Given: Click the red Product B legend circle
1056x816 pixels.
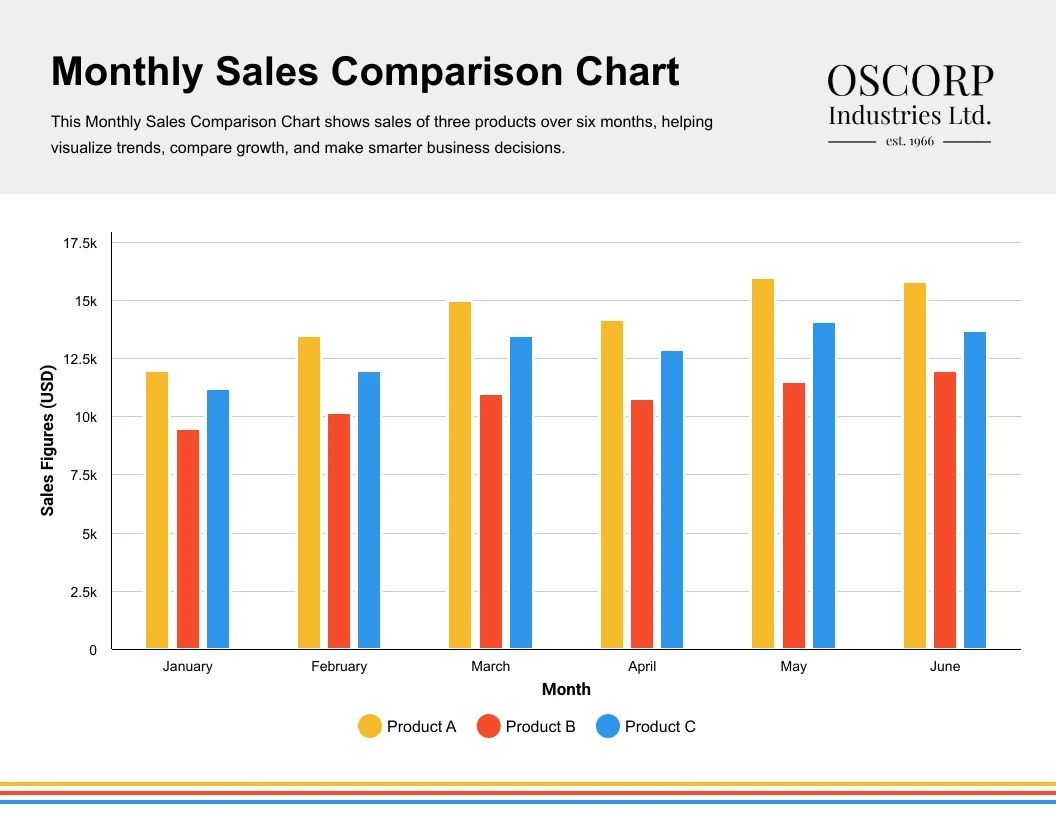Looking at the screenshot, I should [488, 727].
